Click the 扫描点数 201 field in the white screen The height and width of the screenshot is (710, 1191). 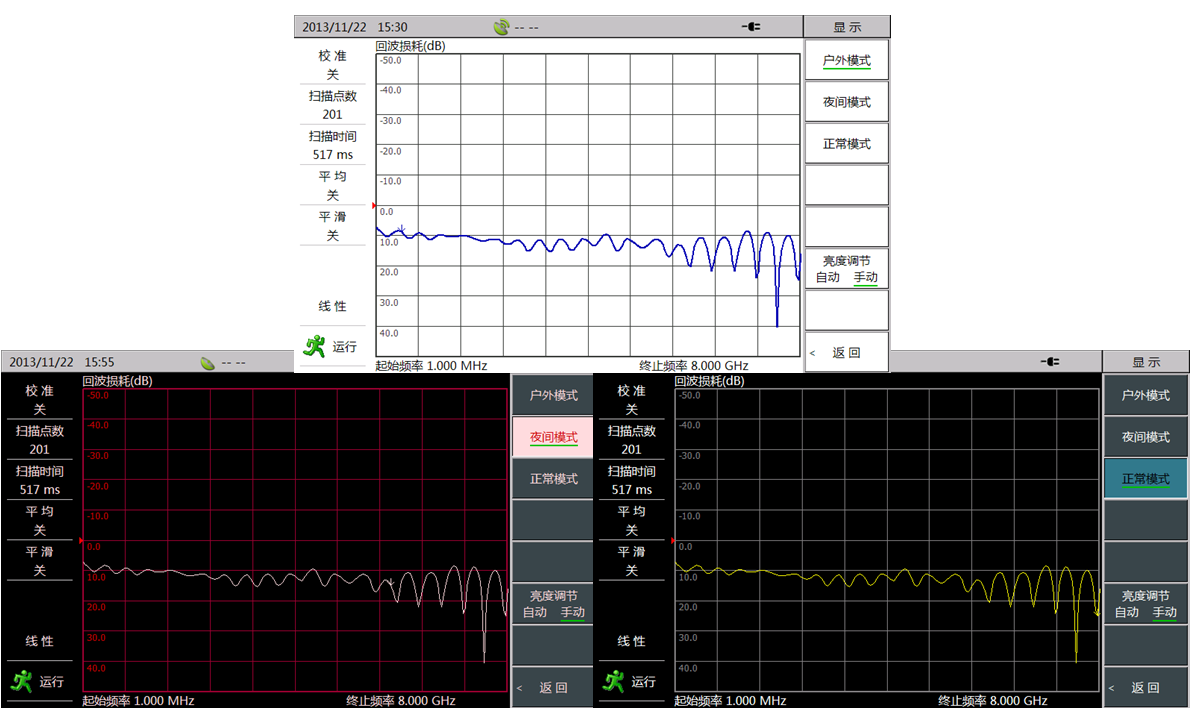coord(332,105)
